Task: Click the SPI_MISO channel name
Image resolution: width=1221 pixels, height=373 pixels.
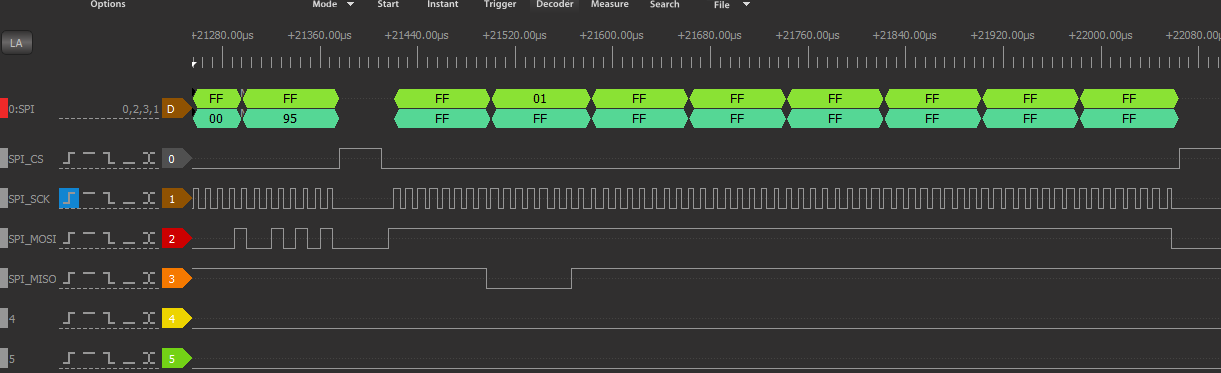Action: (32, 279)
